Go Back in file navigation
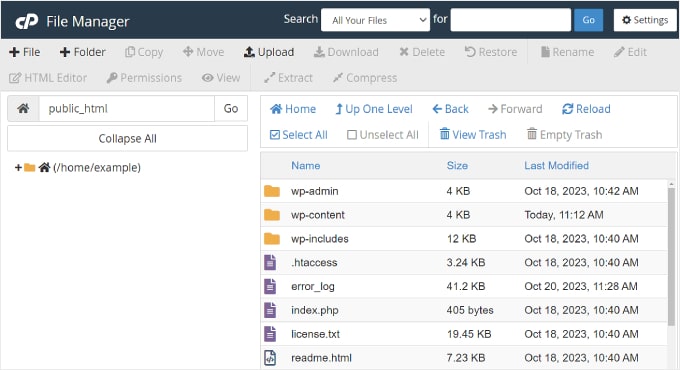 point(450,109)
